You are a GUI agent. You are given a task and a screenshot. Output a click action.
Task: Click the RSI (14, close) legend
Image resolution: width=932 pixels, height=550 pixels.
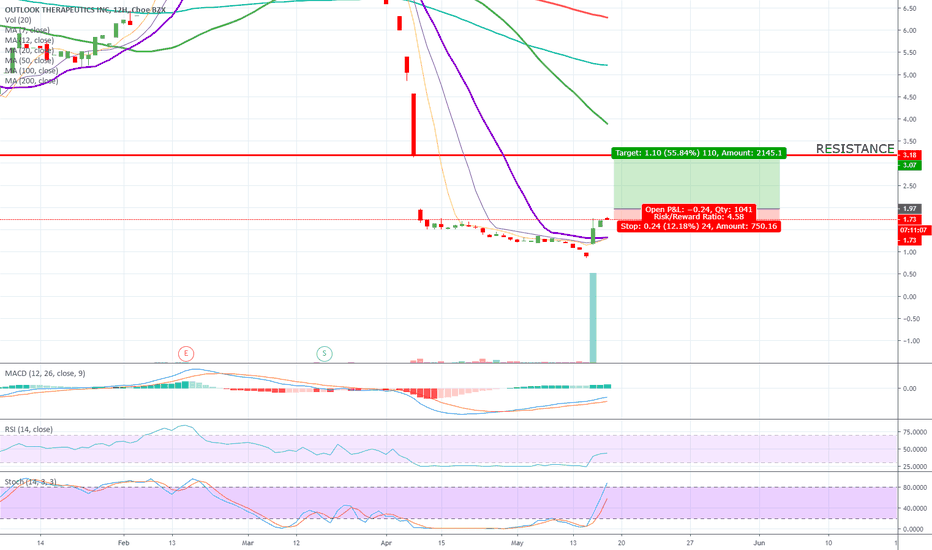pos(29,429)
